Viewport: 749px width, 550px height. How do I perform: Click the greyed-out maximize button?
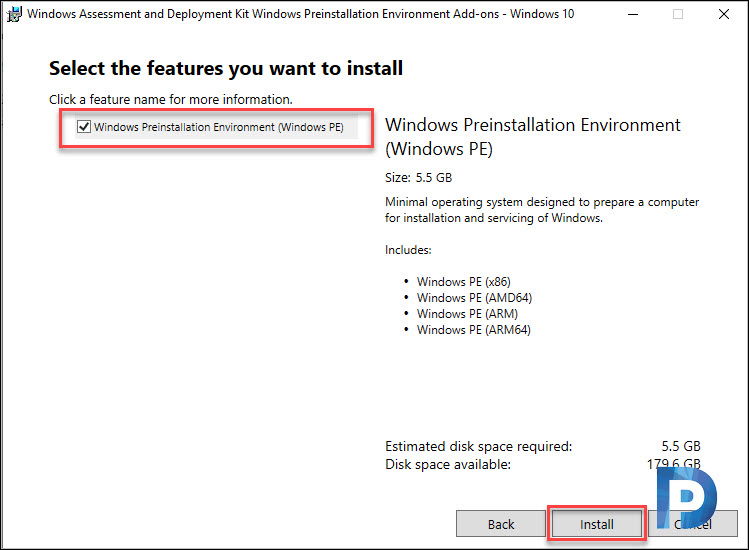point(678,14)
